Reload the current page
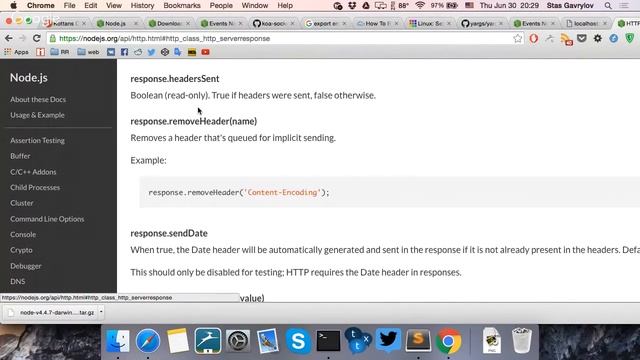 [36, 38]
